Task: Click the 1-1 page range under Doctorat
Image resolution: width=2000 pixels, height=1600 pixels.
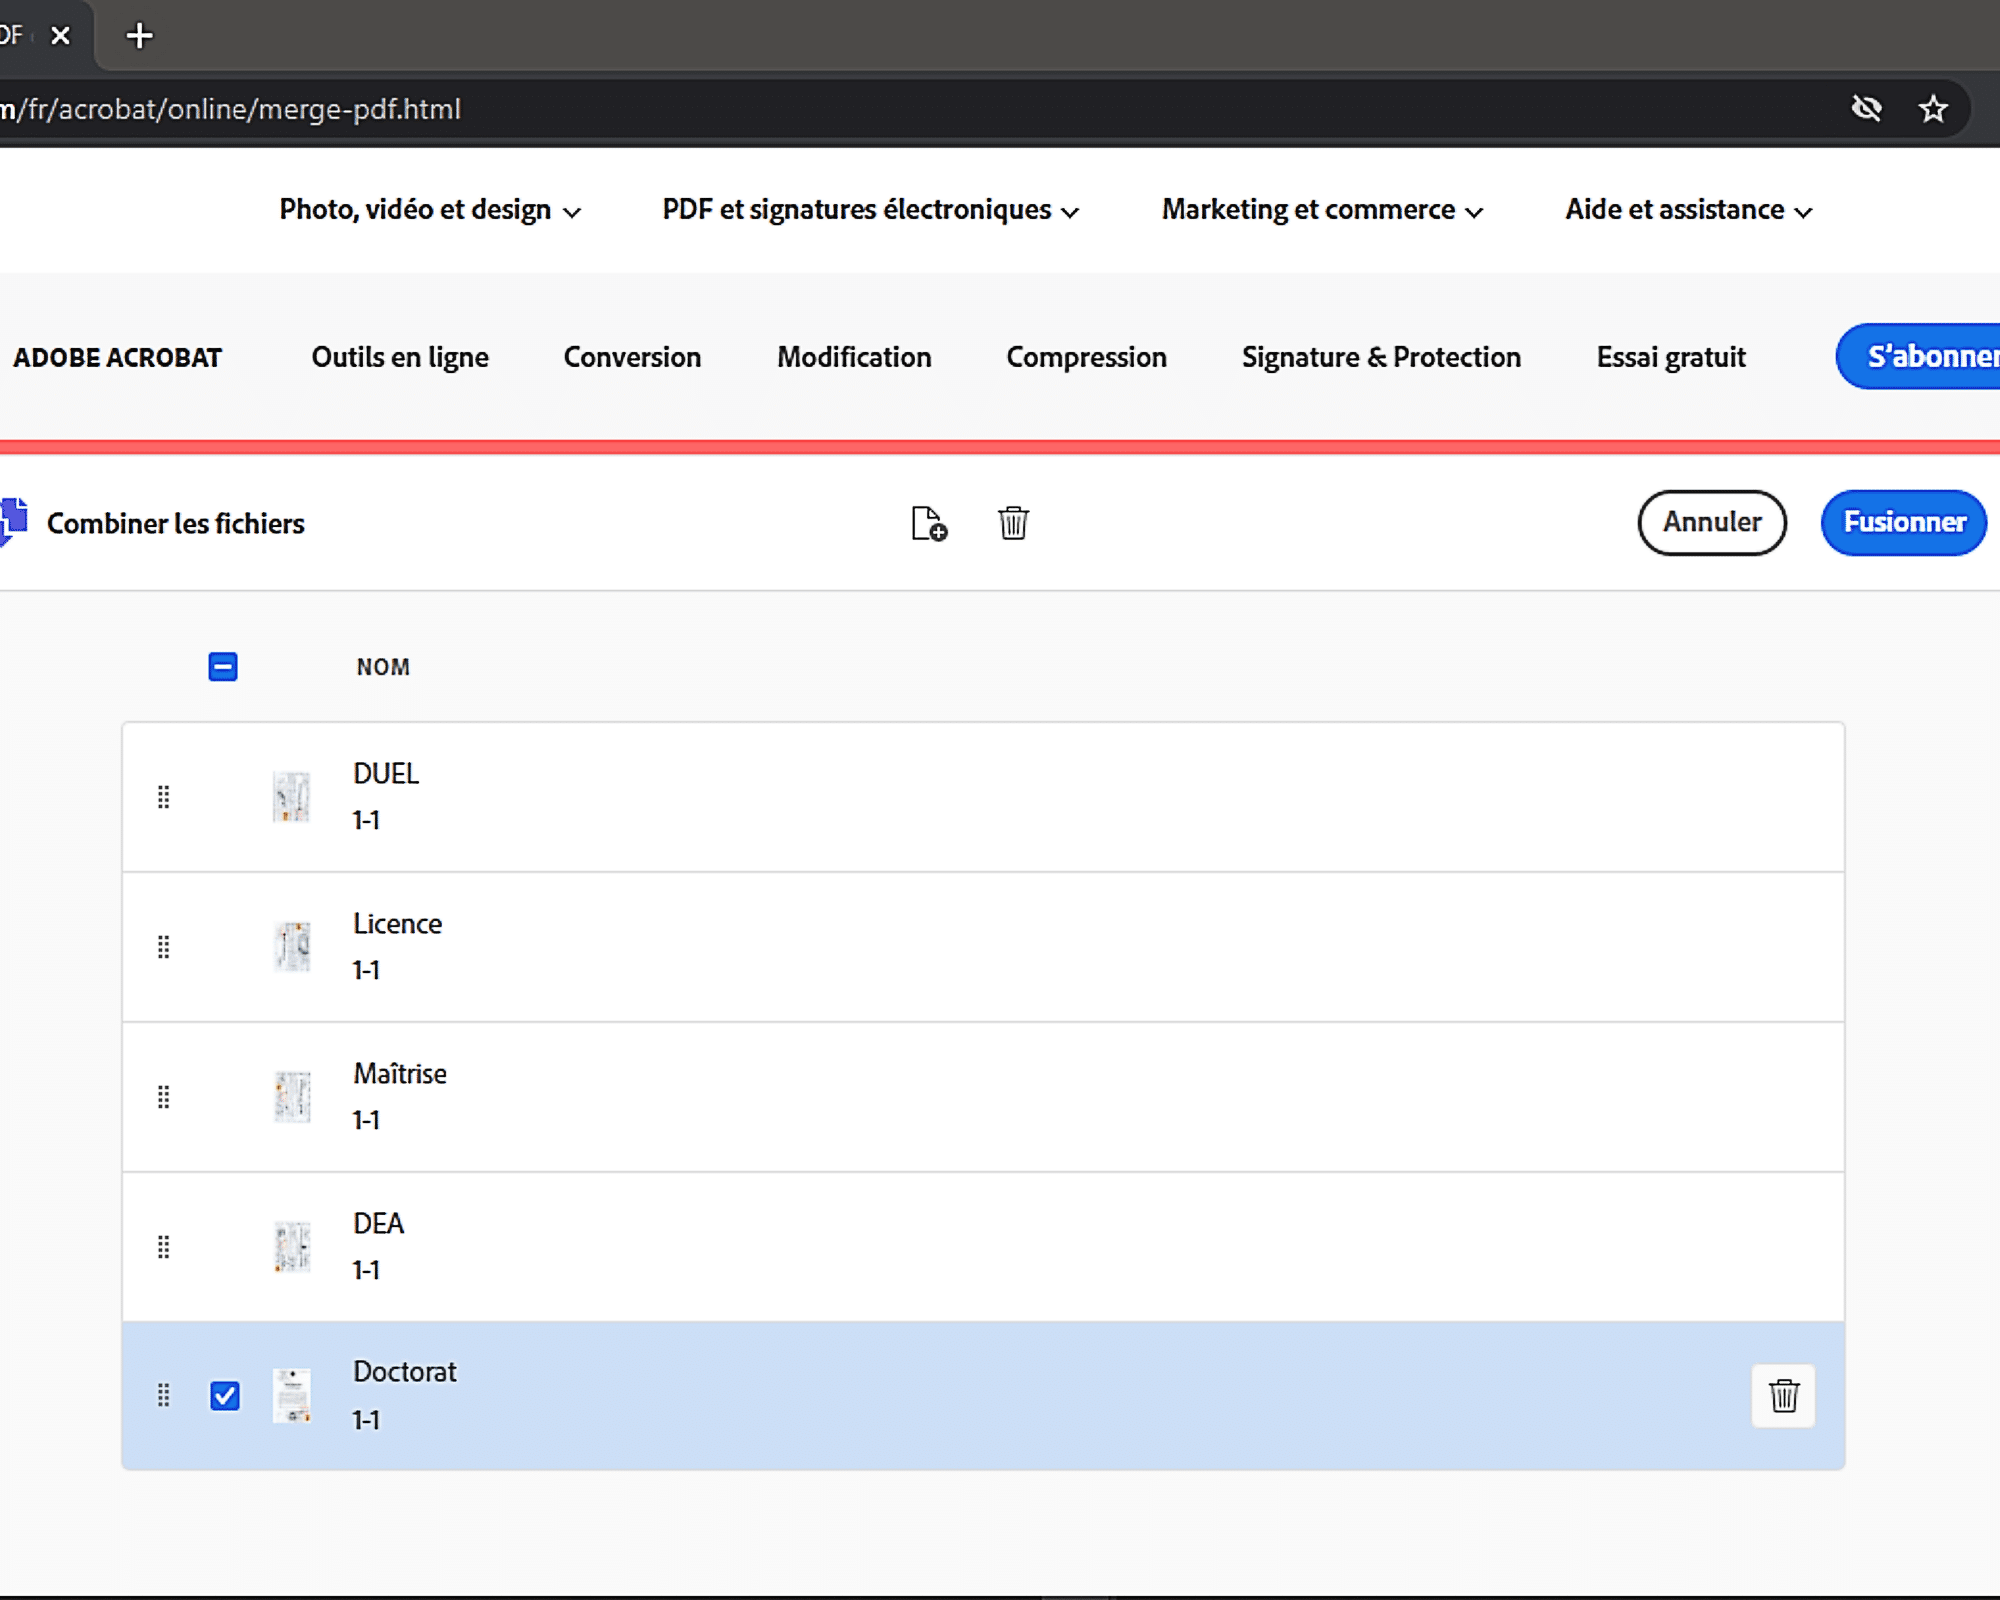Action: coord(366,1420)
